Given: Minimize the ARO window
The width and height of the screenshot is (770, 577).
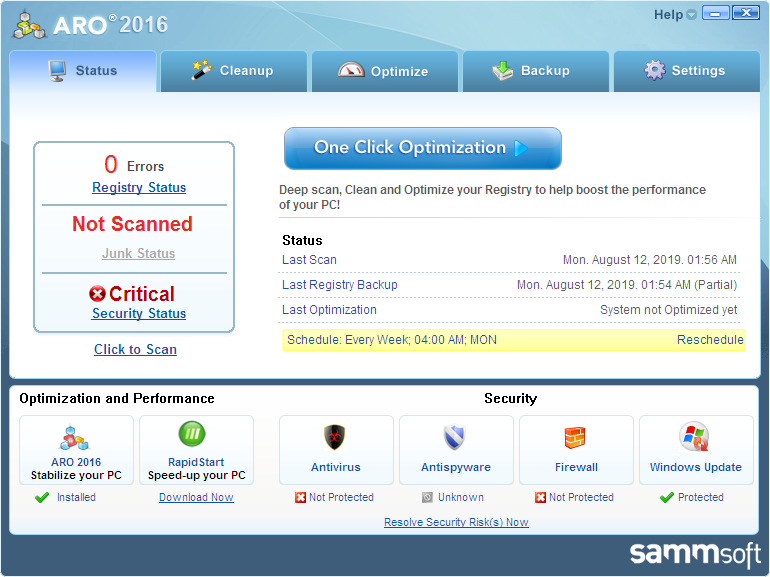Looking at the screenshot, I should (x=715, y=13).
